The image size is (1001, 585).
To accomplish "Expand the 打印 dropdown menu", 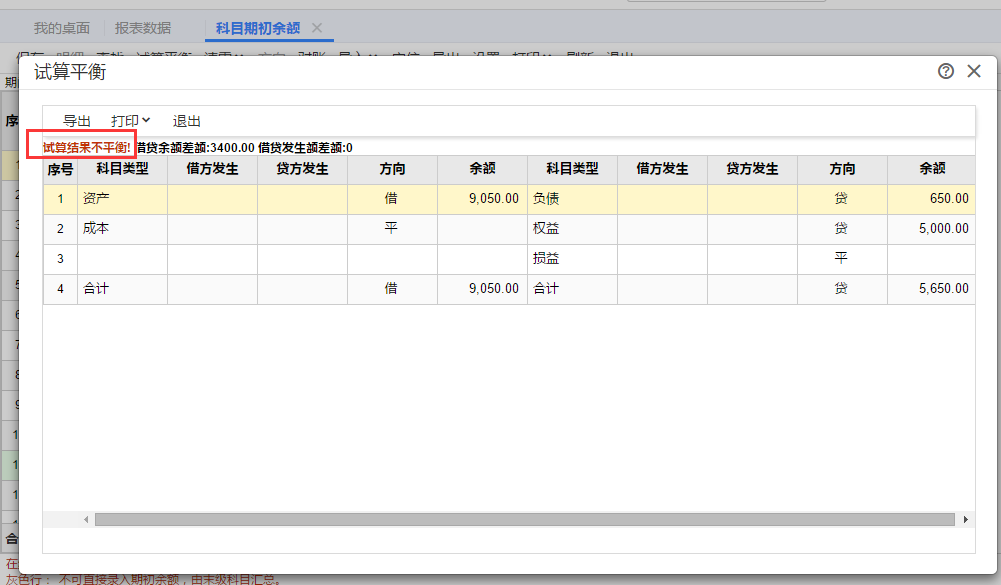I will [131, 121].
